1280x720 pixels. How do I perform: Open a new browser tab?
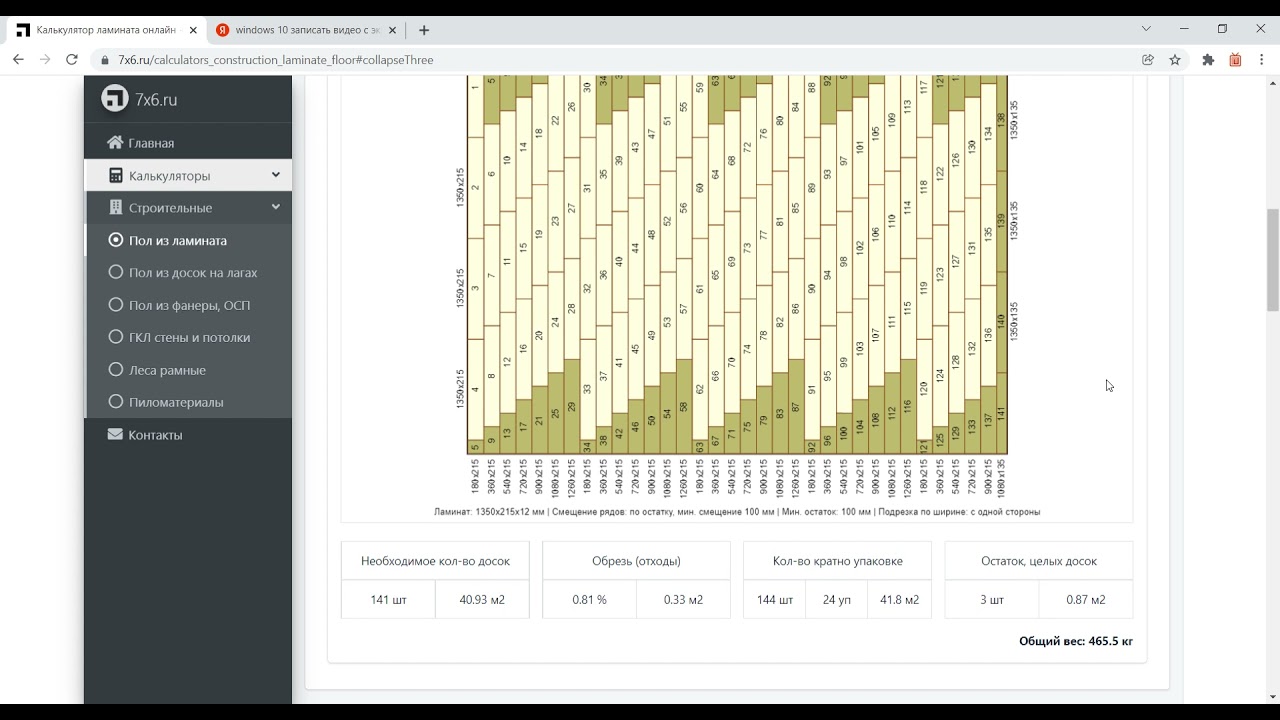tap(424, 30)
